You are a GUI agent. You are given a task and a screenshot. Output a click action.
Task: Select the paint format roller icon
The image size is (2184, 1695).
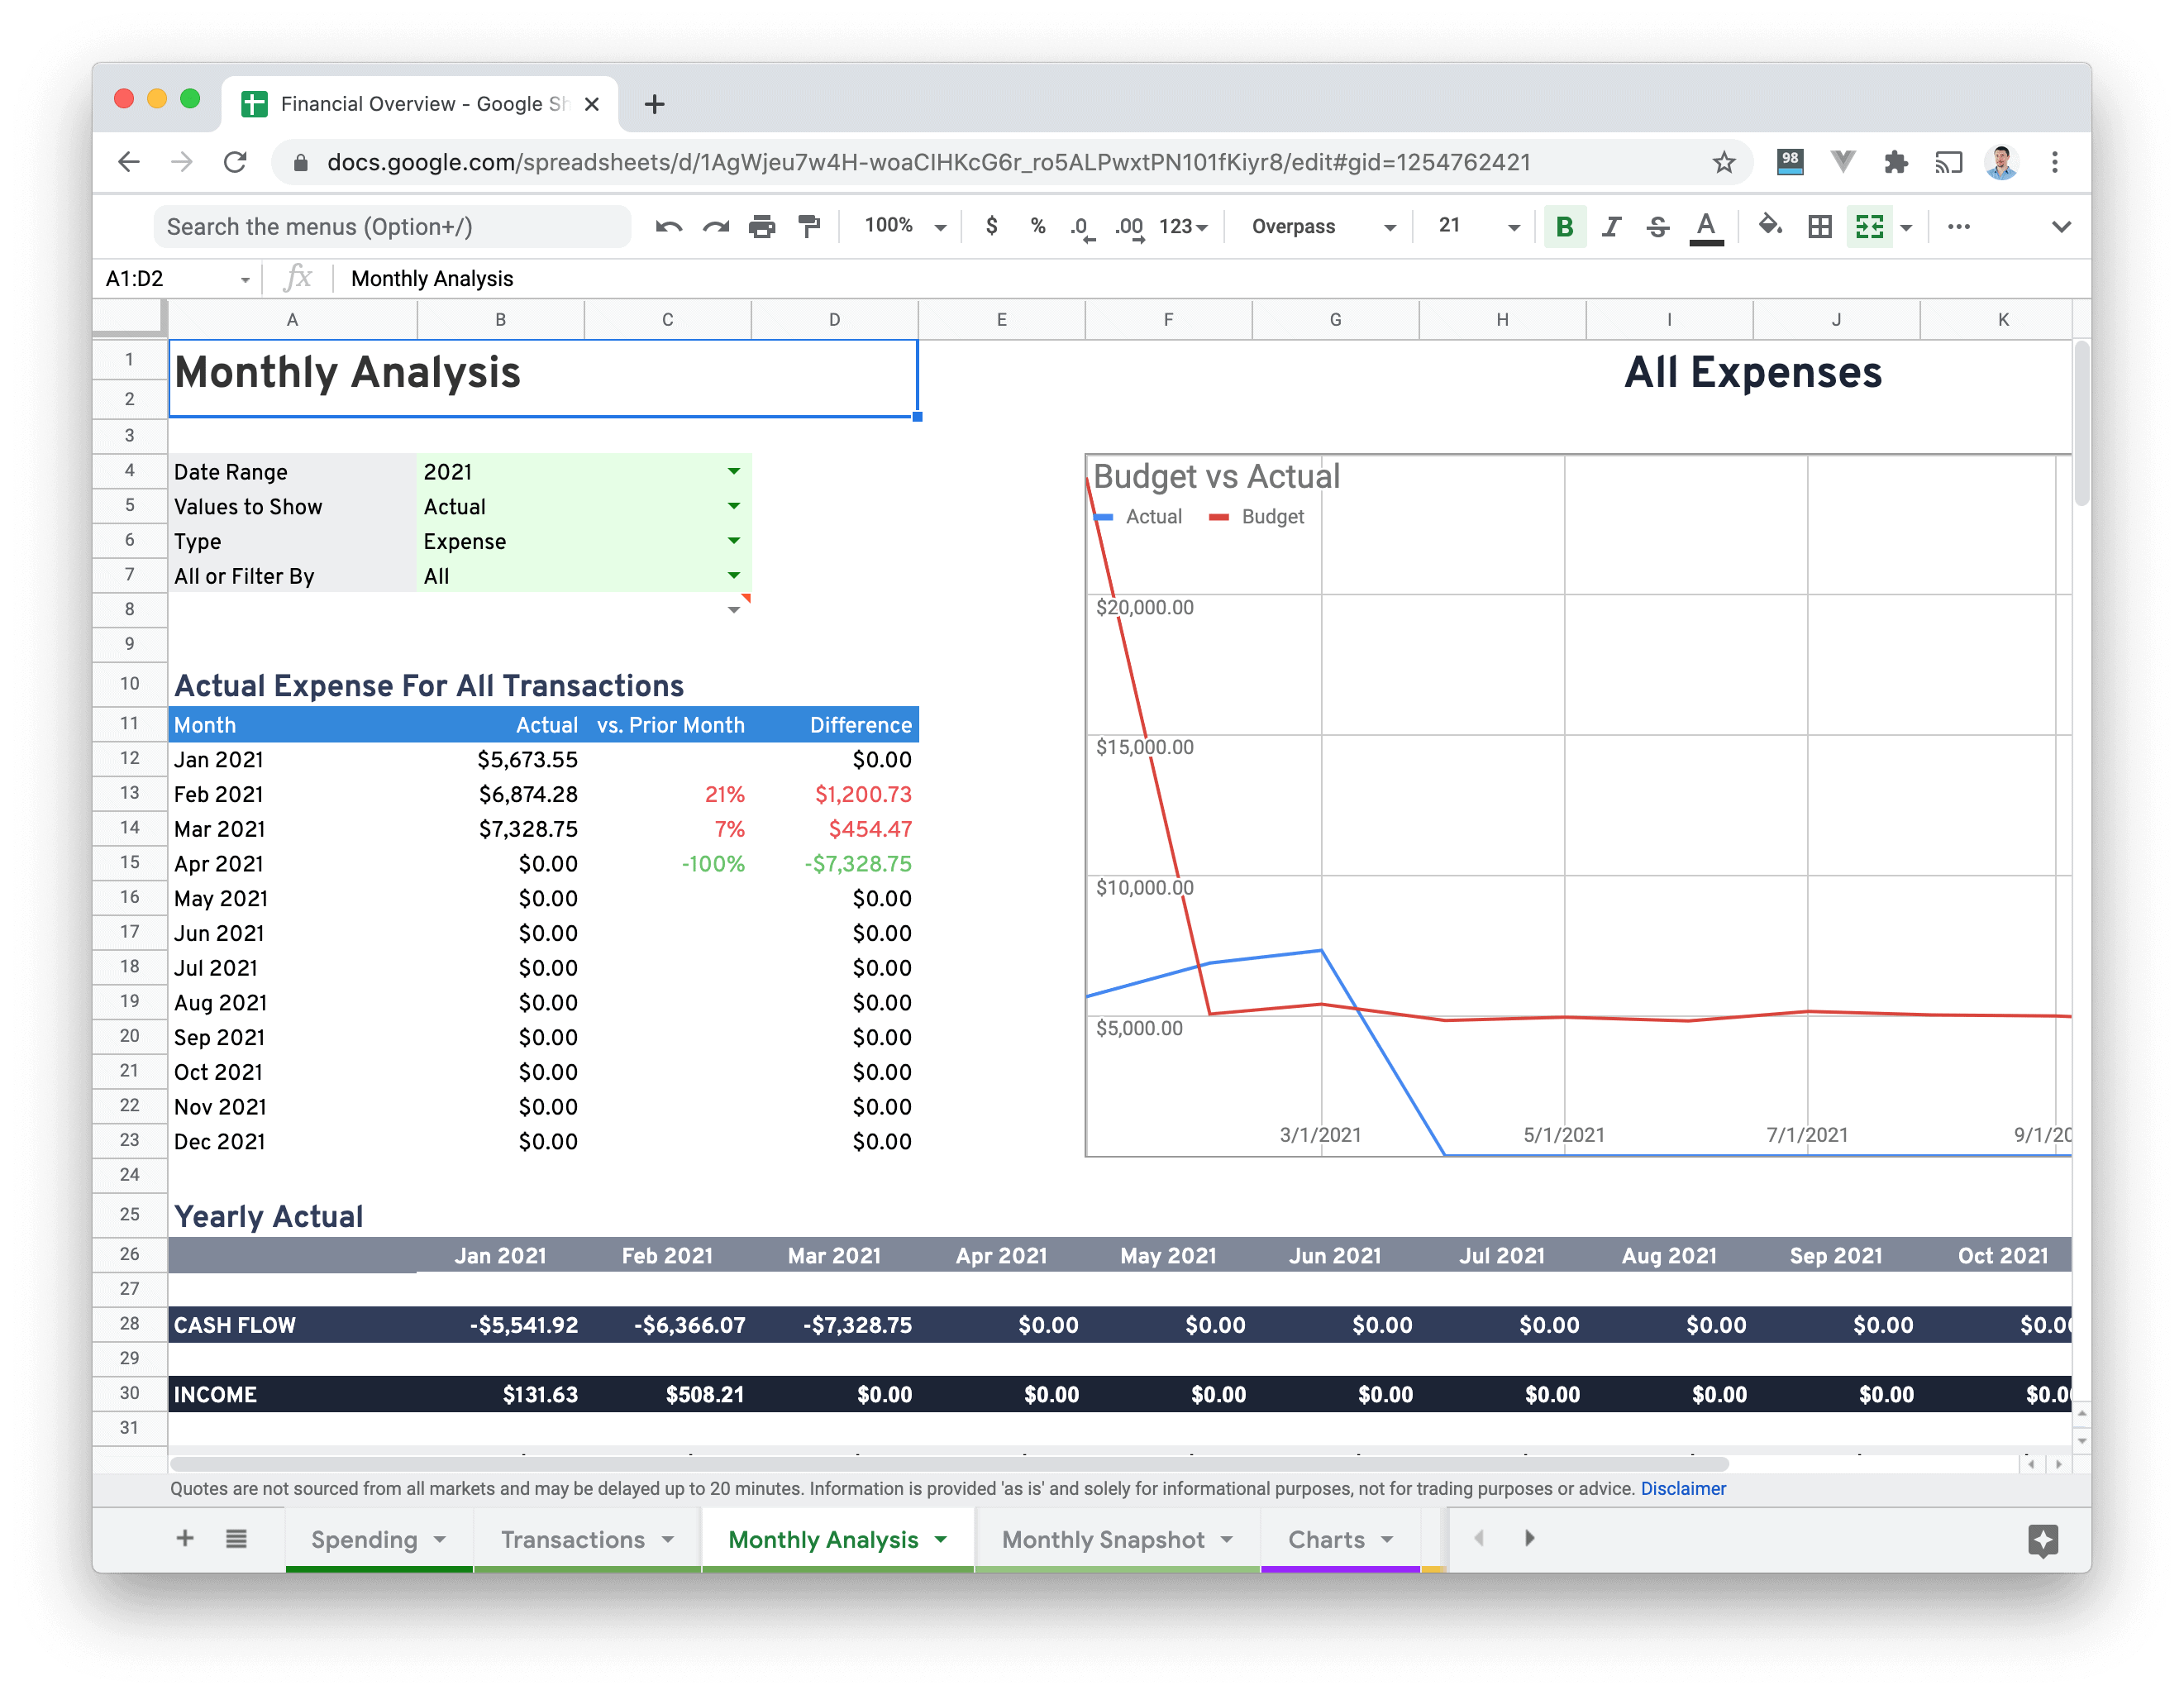[x=809, y=227]
